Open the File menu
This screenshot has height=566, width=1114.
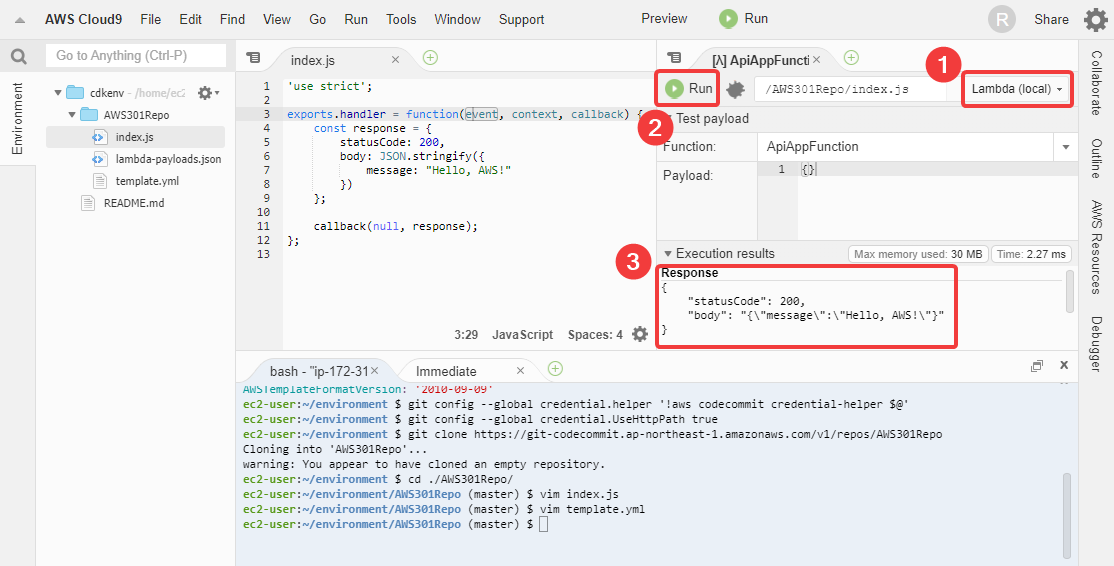(151, 19)
